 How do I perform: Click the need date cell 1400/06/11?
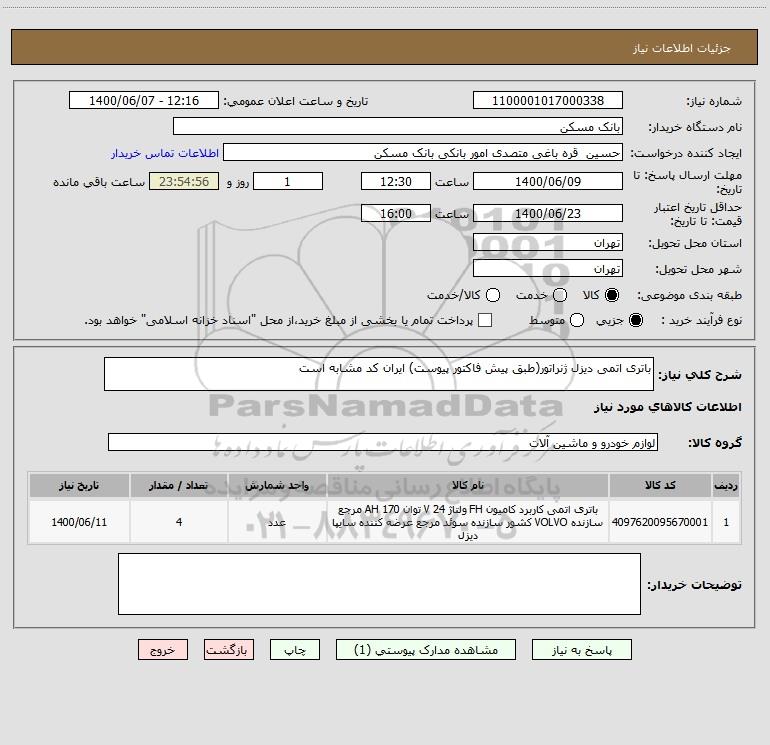[x=79, y=522]
